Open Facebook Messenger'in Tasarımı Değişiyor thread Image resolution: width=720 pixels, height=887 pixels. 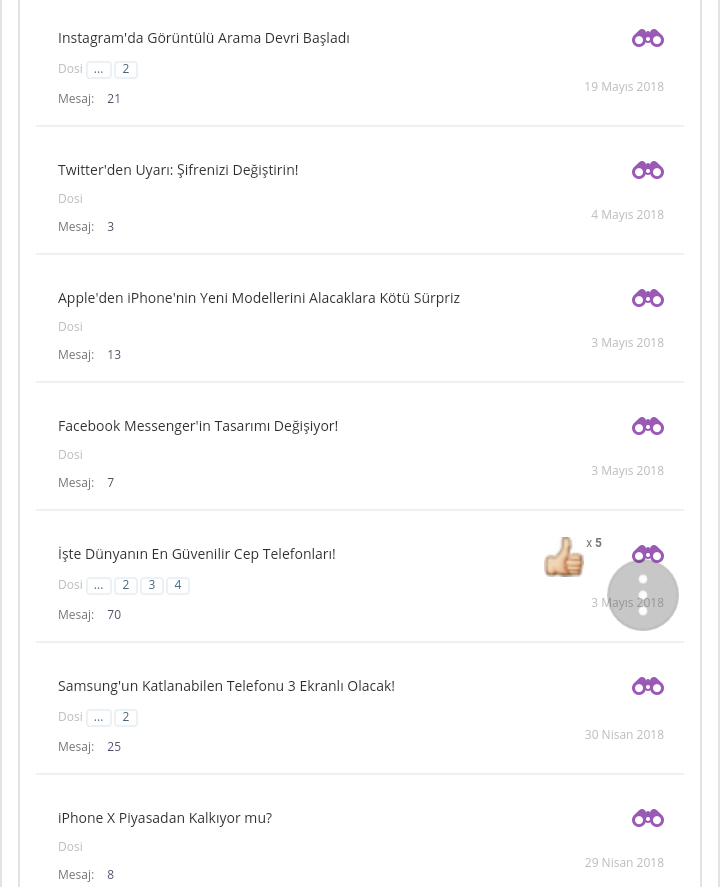coord(198,426)
